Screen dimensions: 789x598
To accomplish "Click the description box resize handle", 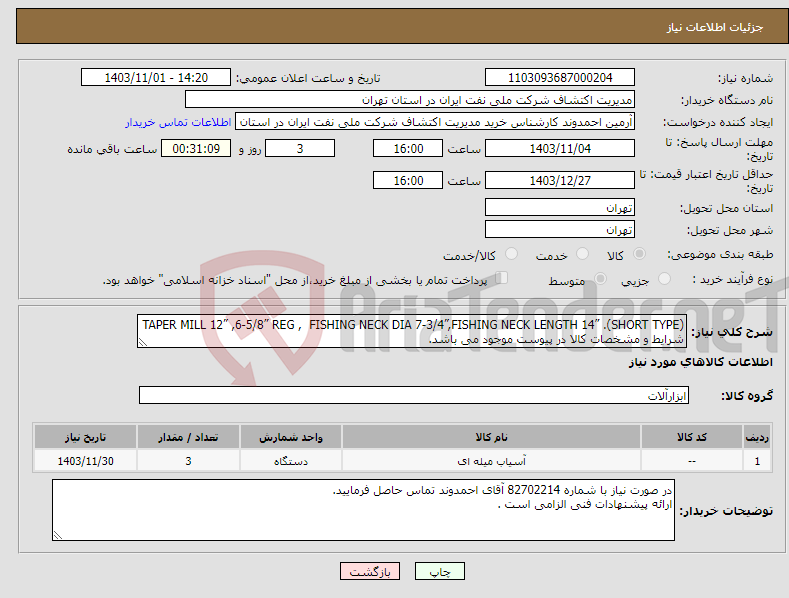I will pyautogui.click(x=143, y=342).
